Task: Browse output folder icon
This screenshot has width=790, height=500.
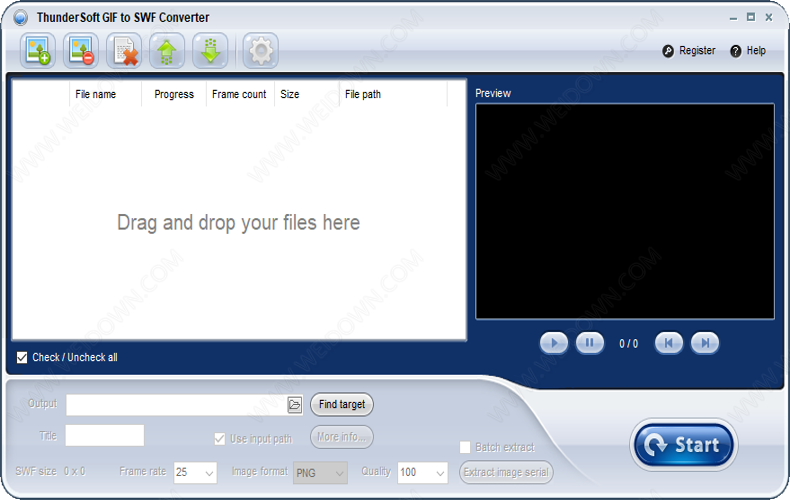Action: pyautogui.click(x=294, y=405)
